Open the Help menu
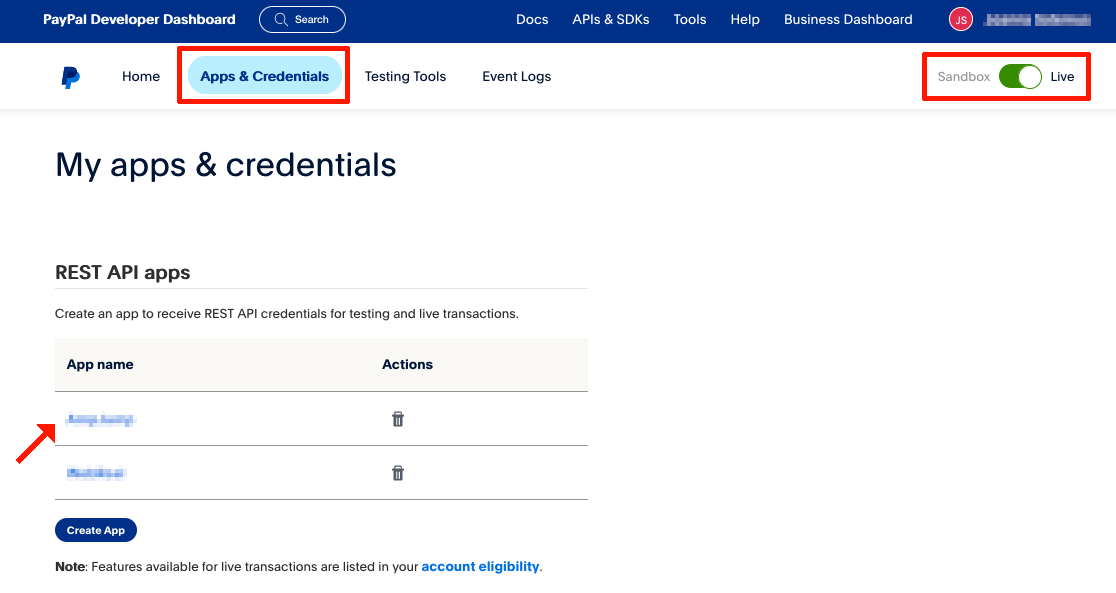The image size is (1116, 593). [745, 19]
